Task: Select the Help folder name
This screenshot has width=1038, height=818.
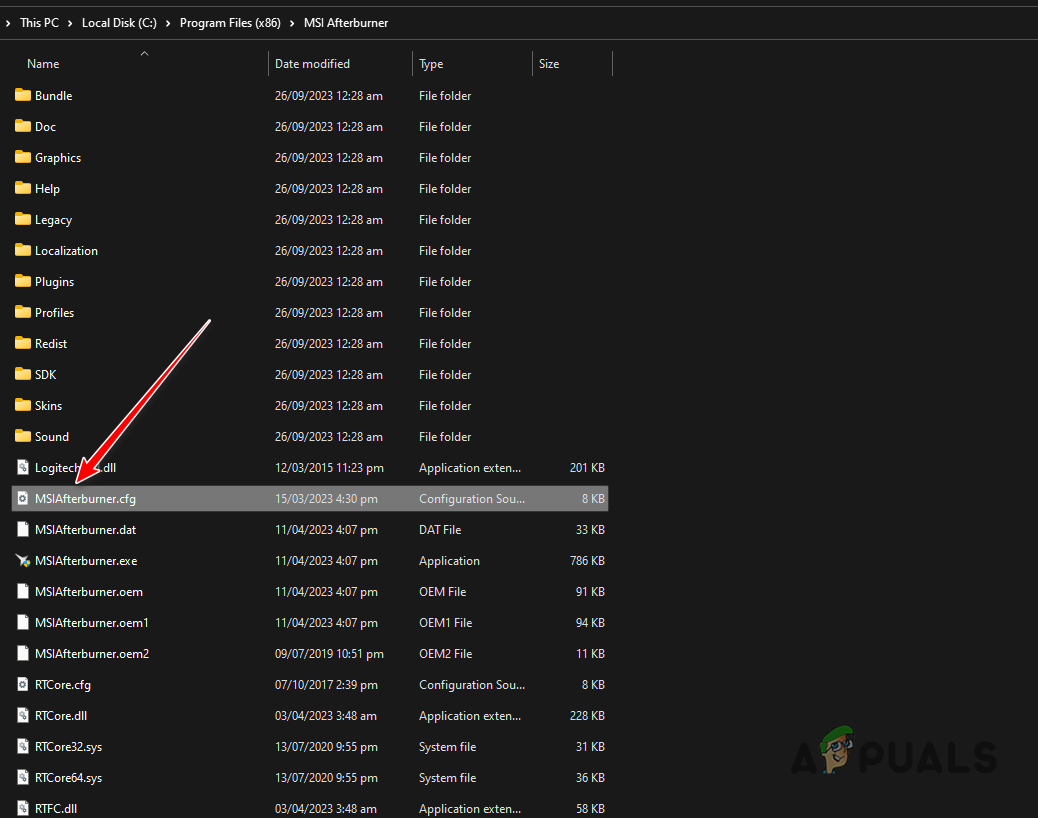Action: point(48,189)
